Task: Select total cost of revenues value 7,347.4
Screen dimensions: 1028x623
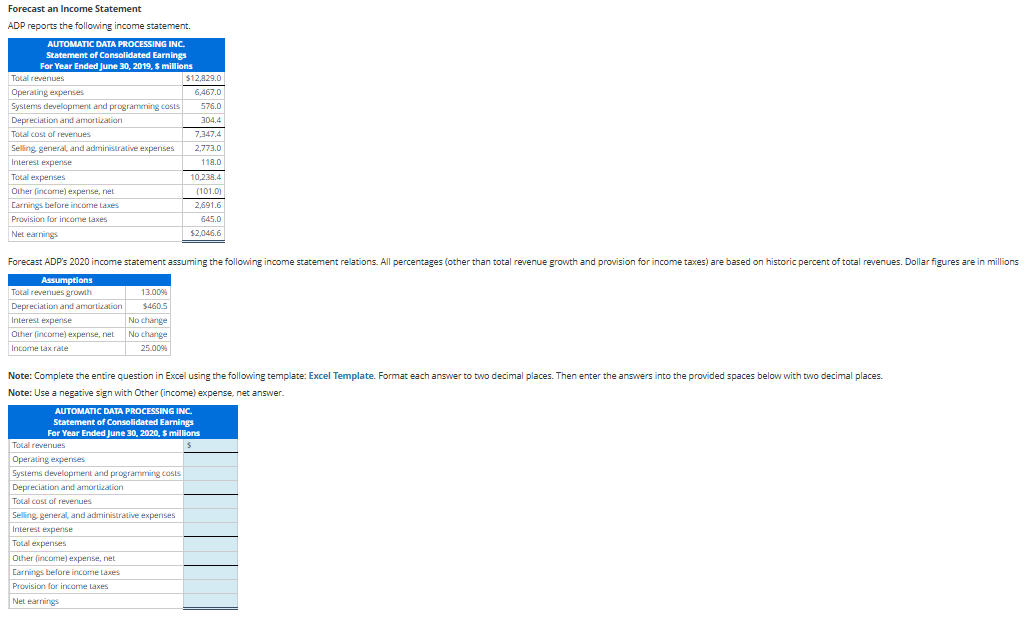Action: coord(208,134)
